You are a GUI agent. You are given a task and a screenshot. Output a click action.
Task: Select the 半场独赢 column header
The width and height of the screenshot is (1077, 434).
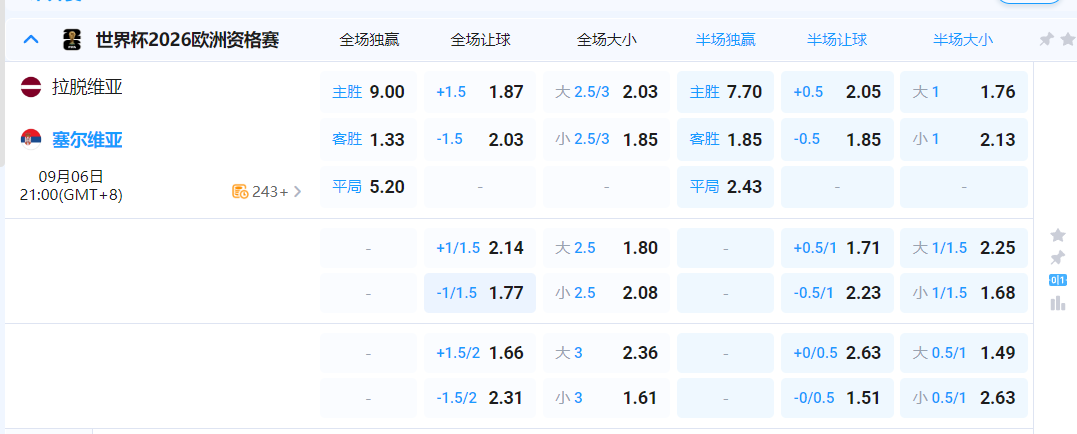(725, 40)
